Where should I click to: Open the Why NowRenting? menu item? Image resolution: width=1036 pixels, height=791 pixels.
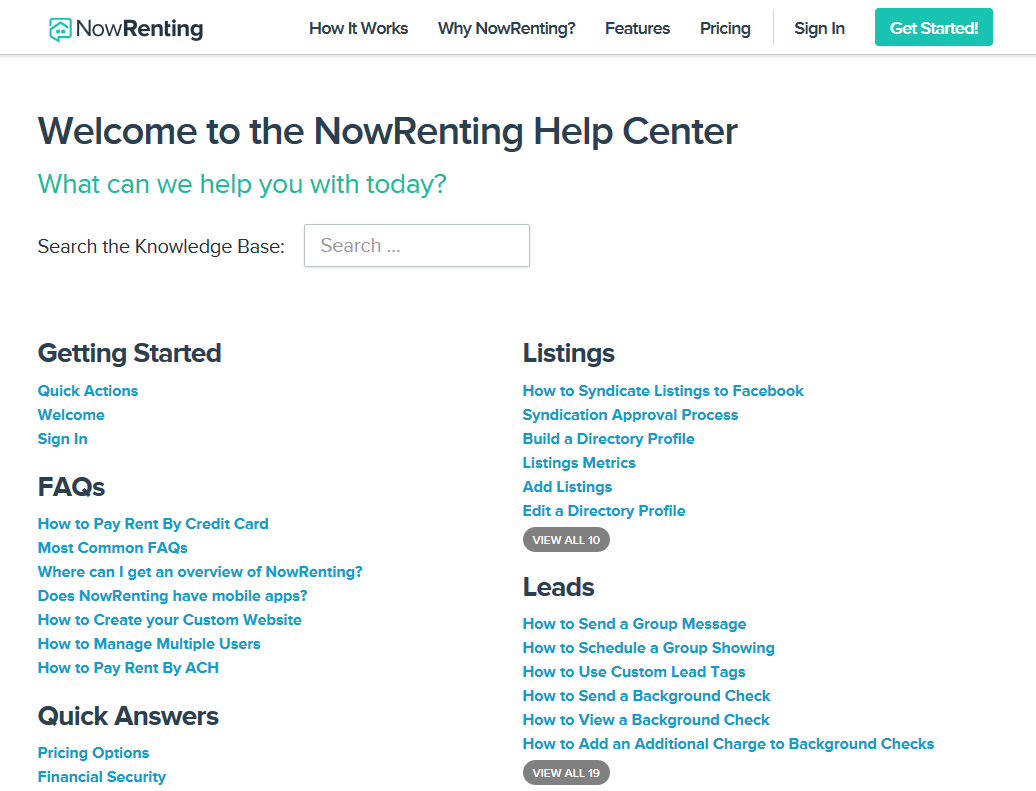(506, 28)
